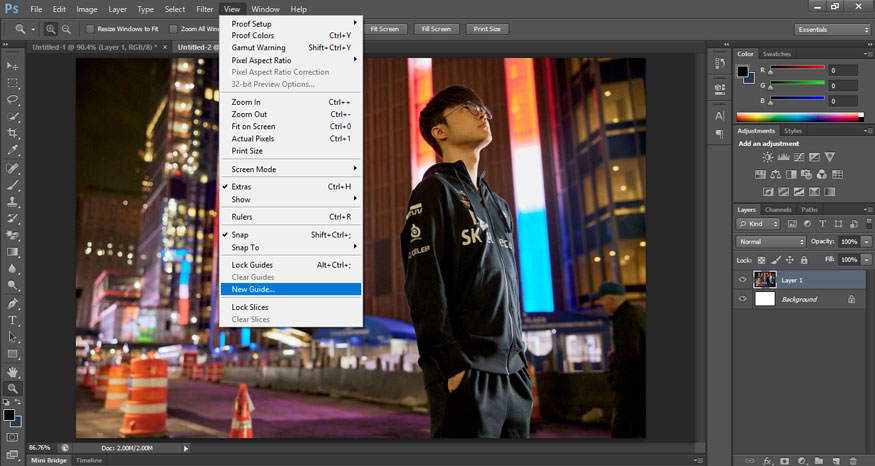Select the Move tool
875x466 pixels.
click(13, 65)
